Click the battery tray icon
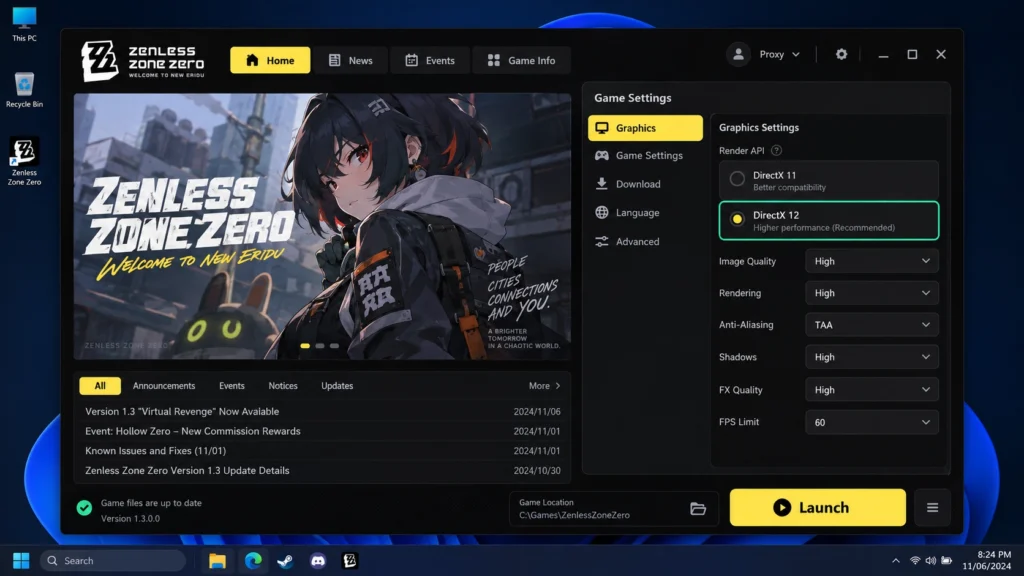The height and width of the screenshot is (576, 1024). [946, 560]
